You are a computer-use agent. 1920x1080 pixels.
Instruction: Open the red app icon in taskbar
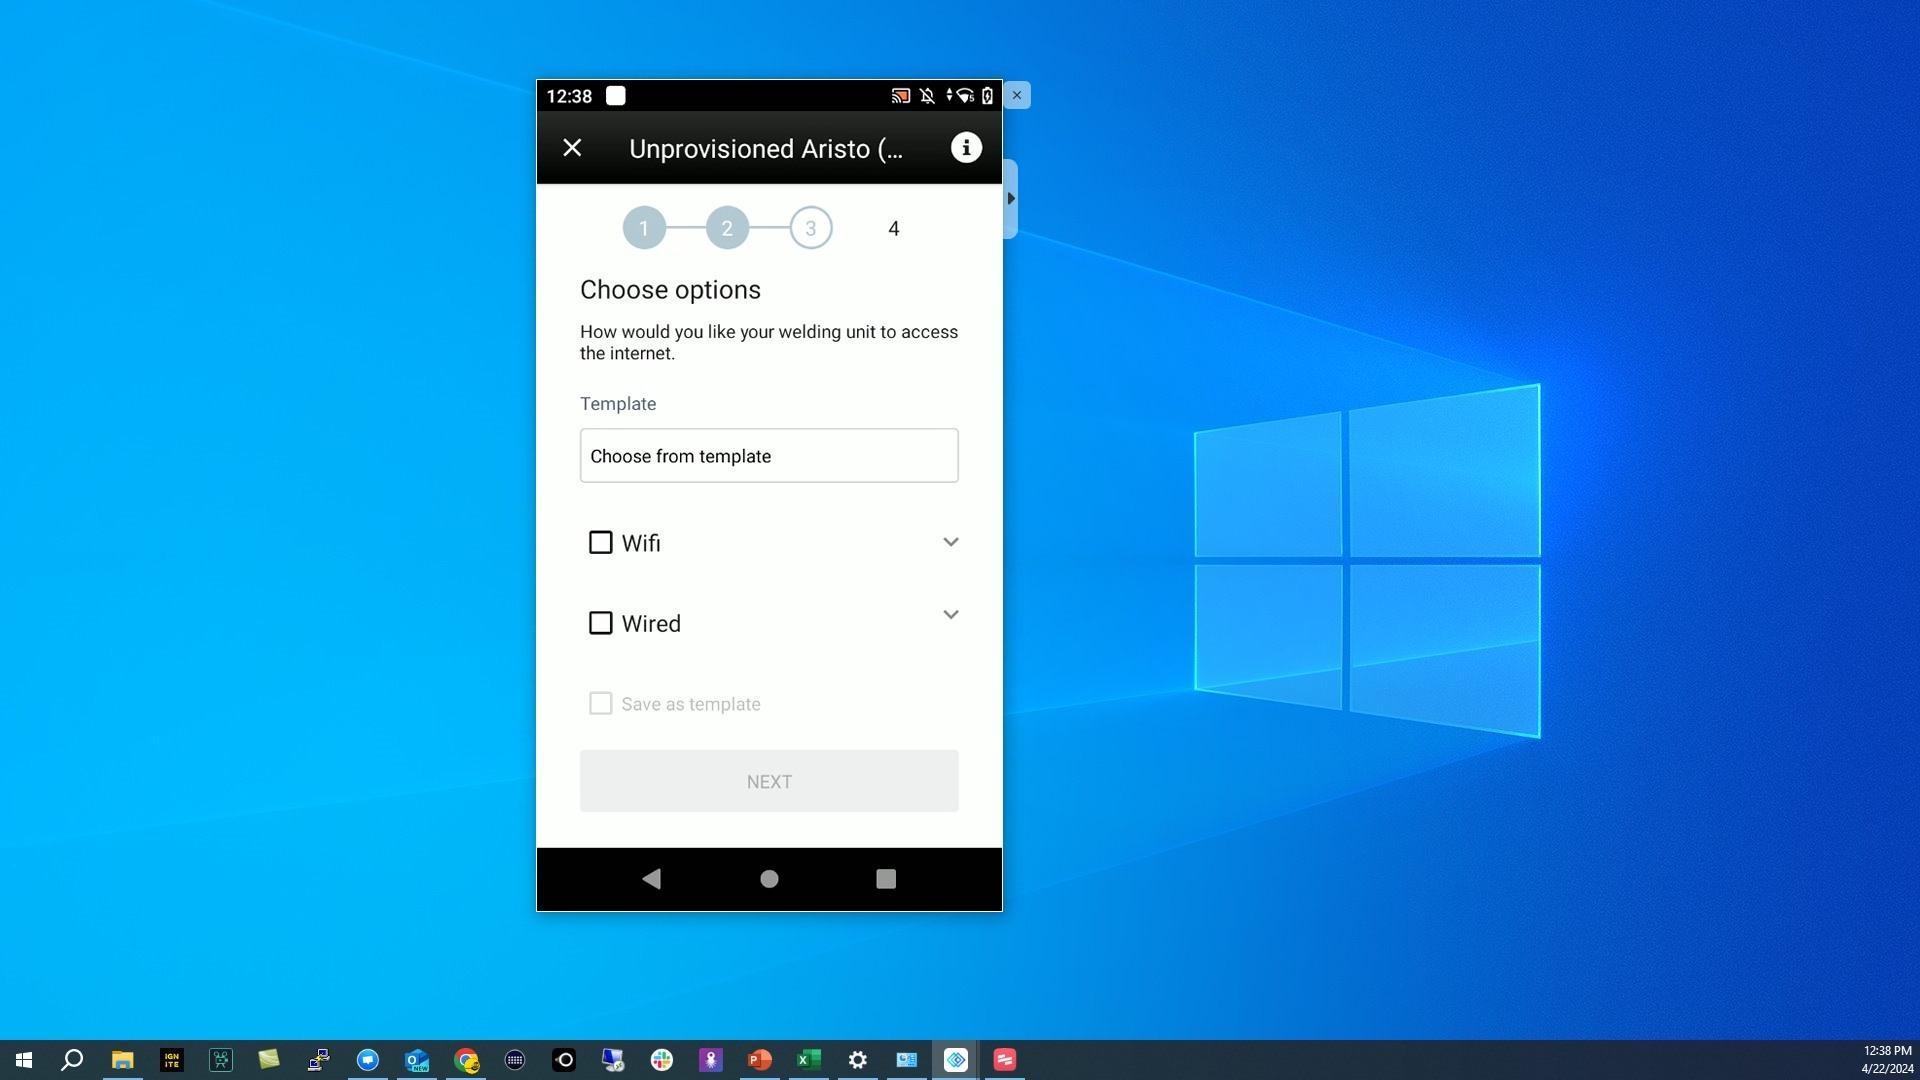click(x=1005, y=1060)
